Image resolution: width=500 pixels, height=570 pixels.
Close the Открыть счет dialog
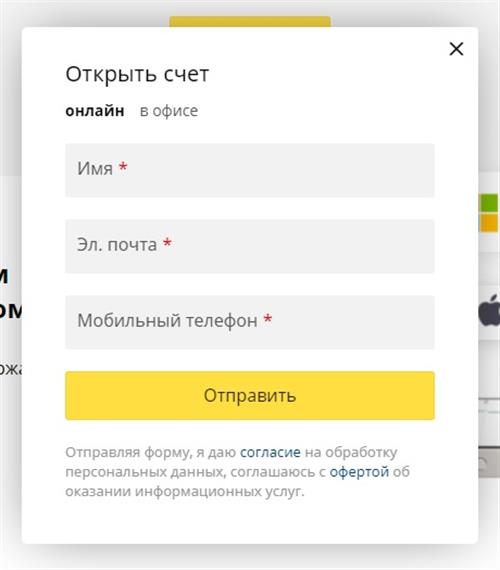456,49
